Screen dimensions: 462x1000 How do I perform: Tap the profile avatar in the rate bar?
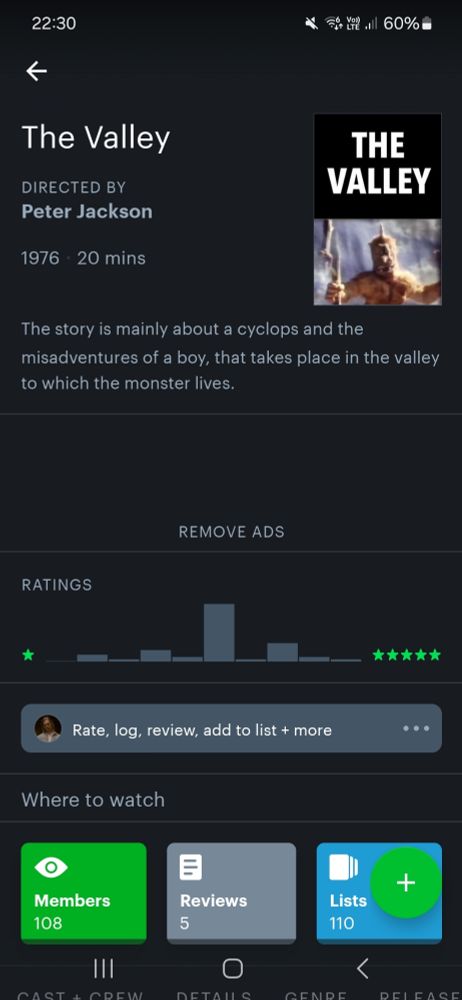[x=48, y=728]
